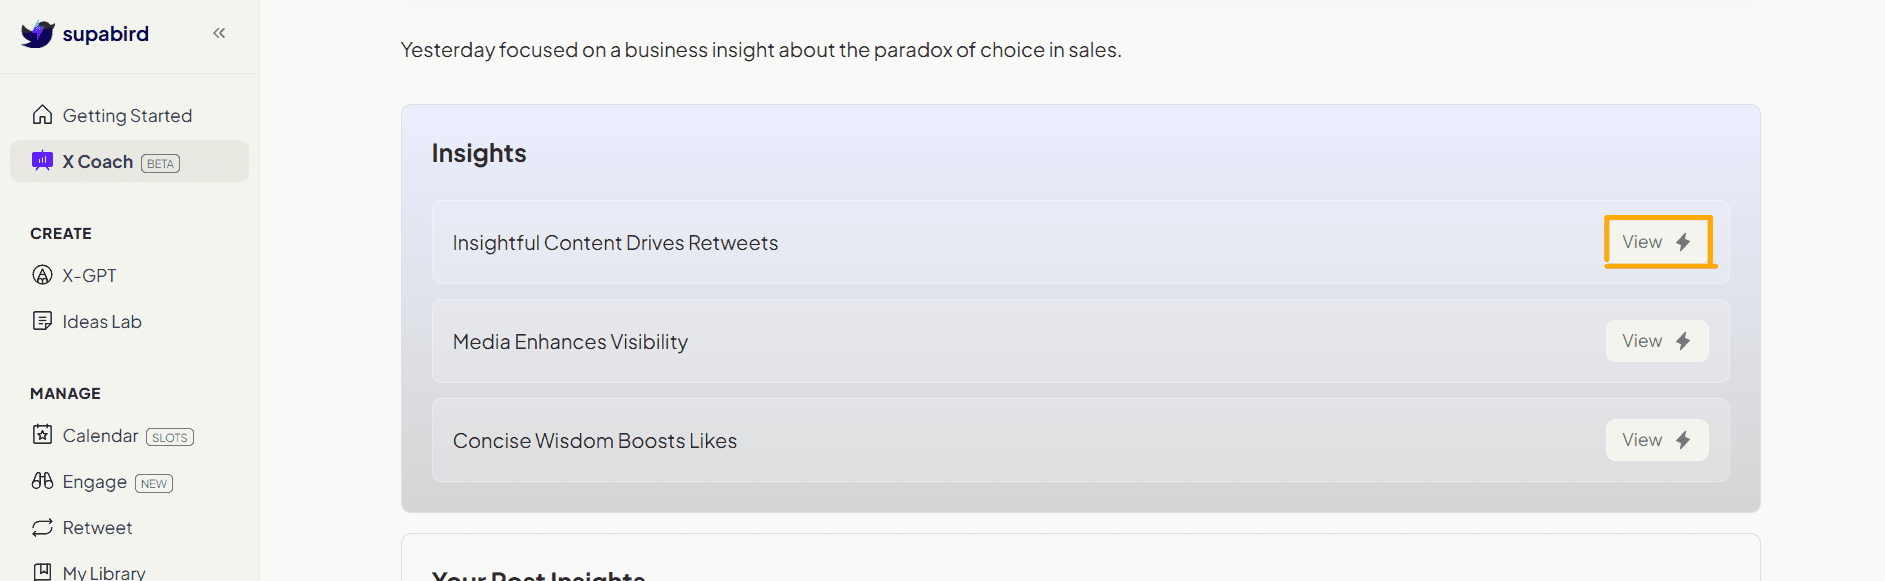Go to the Engage page
The width and height of the screenshot is (1885, 581).
click(x=94, y=482)
